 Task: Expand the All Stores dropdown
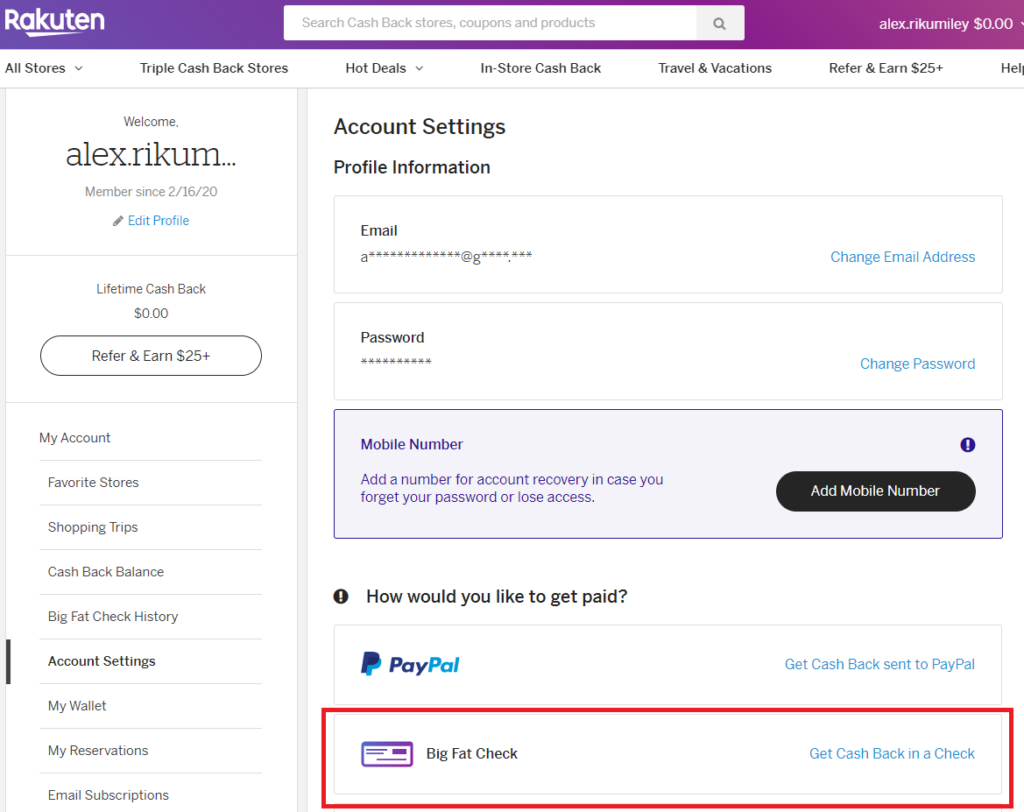click(x=44, y=68)
